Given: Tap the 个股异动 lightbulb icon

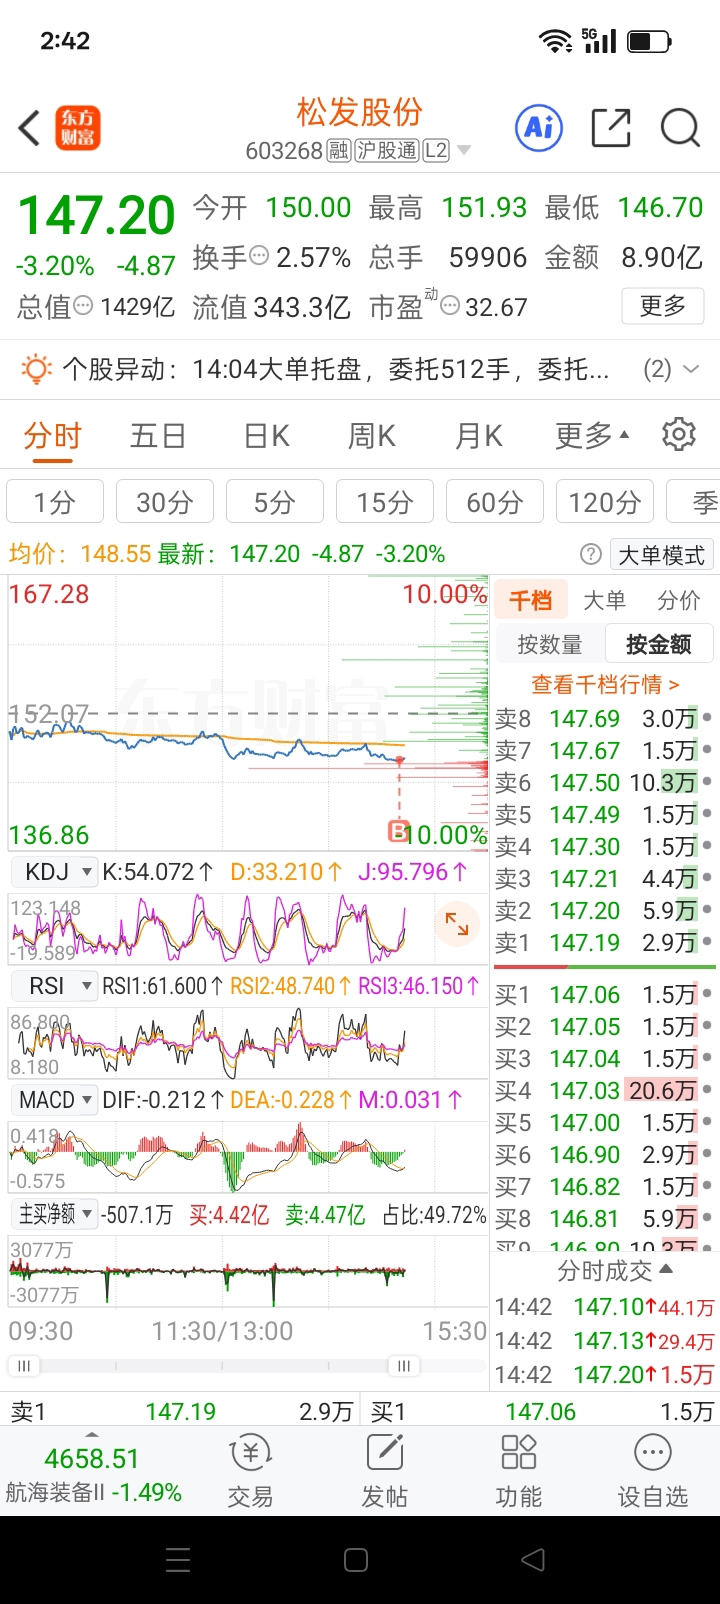Looking at the screenshot, I should 36,369.
